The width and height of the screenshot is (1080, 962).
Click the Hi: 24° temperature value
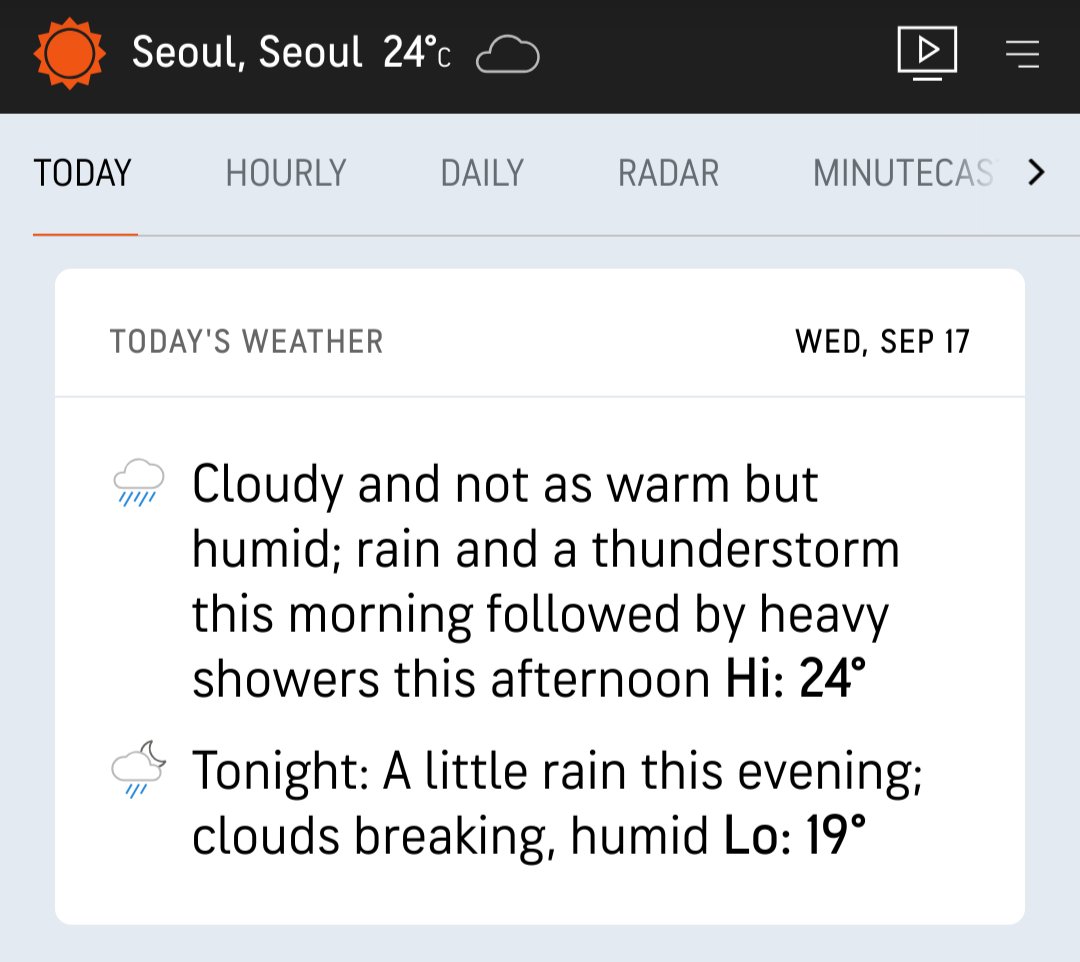tap(796, 678)
